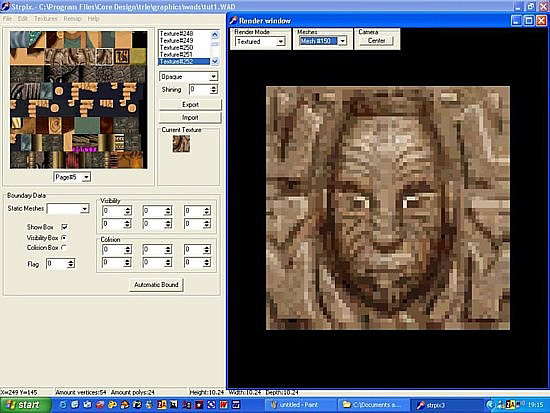Click the Current Texture preview thumbnail

[x=181, y=144]
